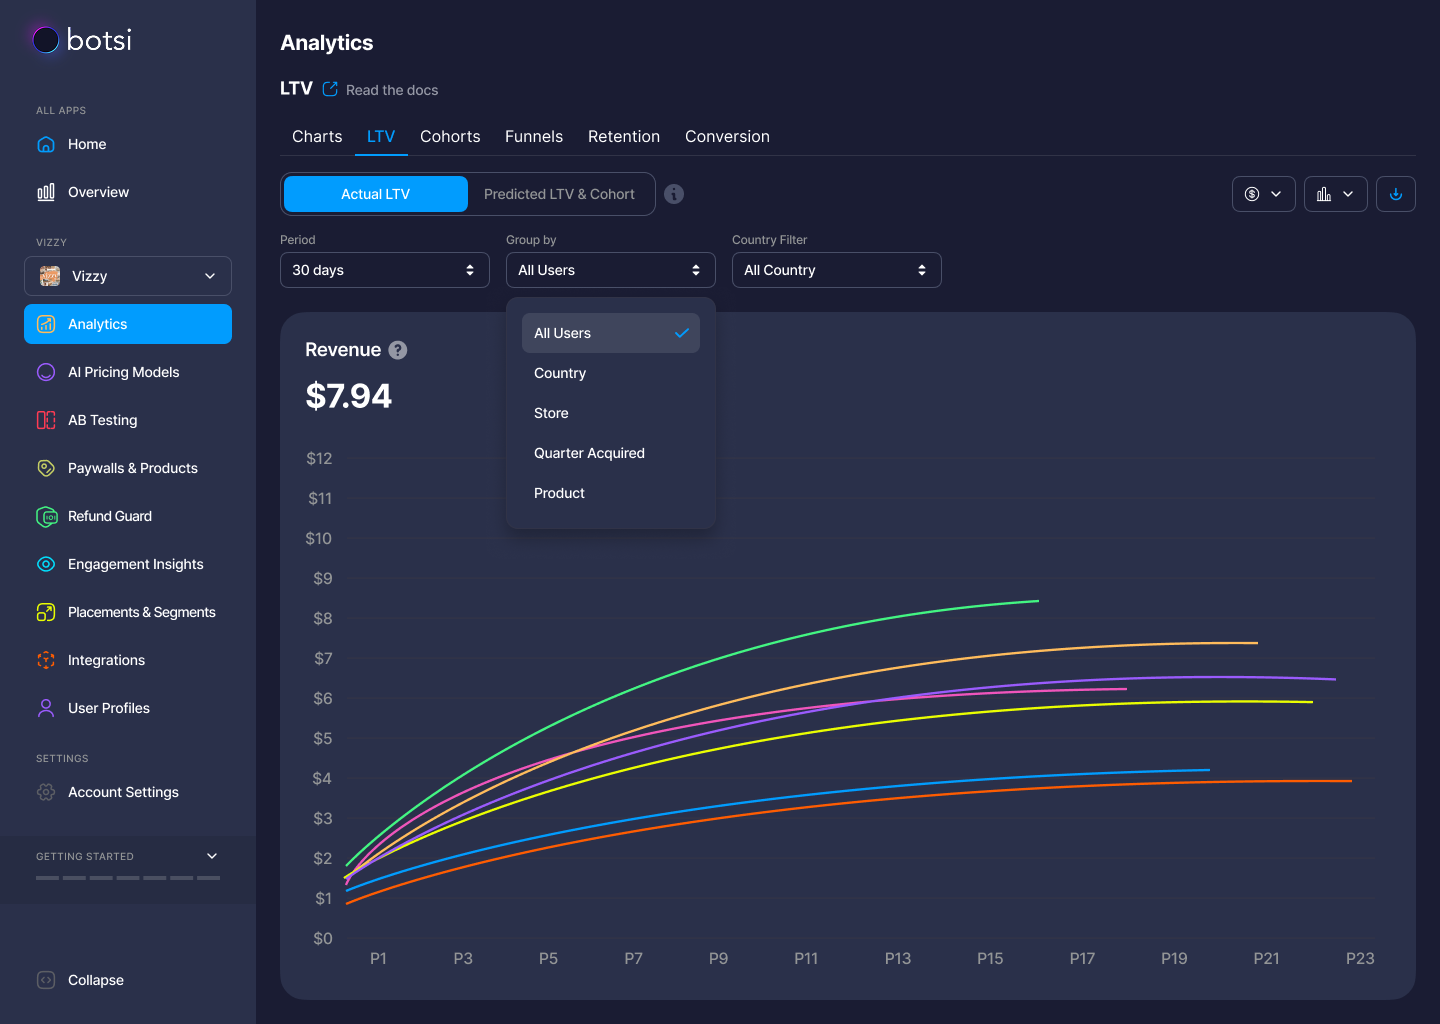Open the Period 30 days dropdown

pyautogui.click(x=384, y=270)
